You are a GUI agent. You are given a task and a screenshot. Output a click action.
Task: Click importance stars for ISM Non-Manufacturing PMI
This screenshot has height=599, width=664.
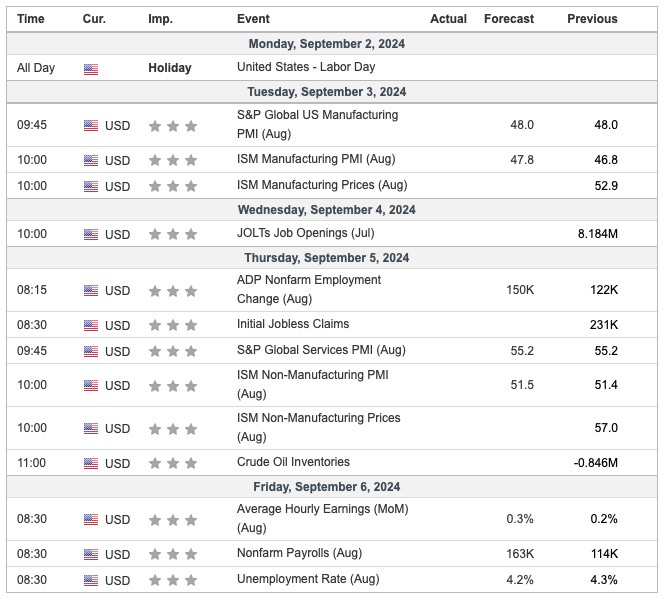[x=173, y=386]
